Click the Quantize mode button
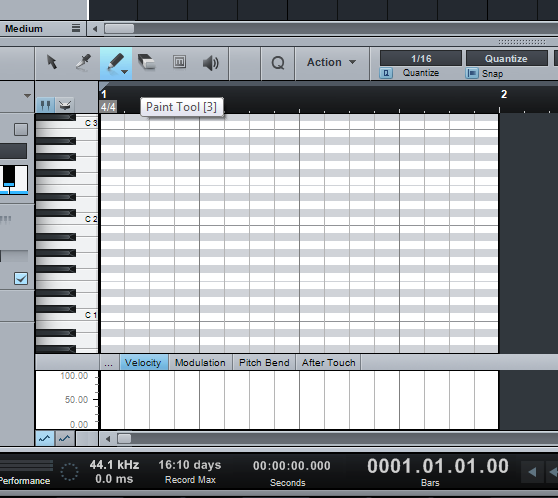The width and height of the screenshot is (558, 498). (x=506, y=58)
